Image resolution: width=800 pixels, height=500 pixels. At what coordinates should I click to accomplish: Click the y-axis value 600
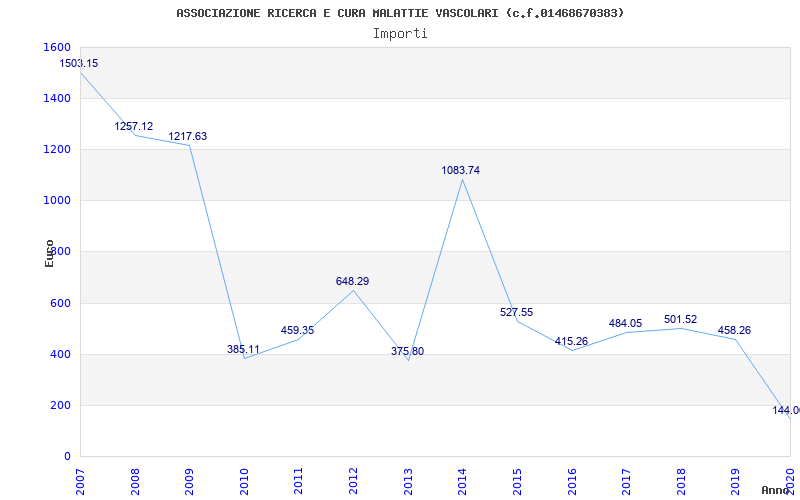(61, 303)
